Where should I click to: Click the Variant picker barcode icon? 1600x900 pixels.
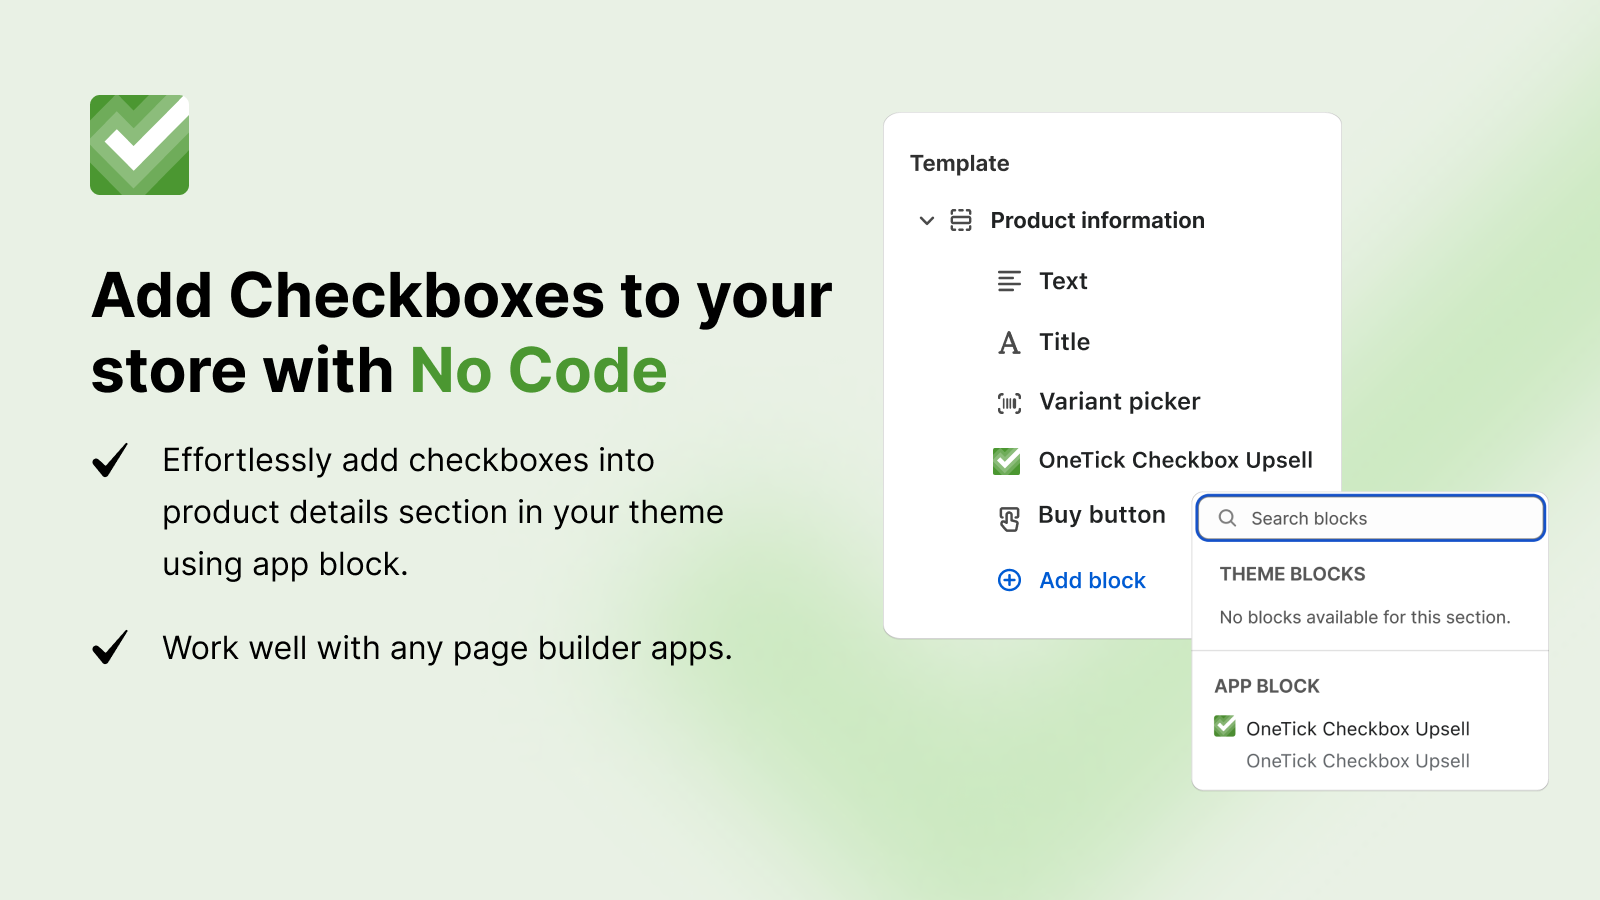pyautogui.click(x=1009, y=403)
